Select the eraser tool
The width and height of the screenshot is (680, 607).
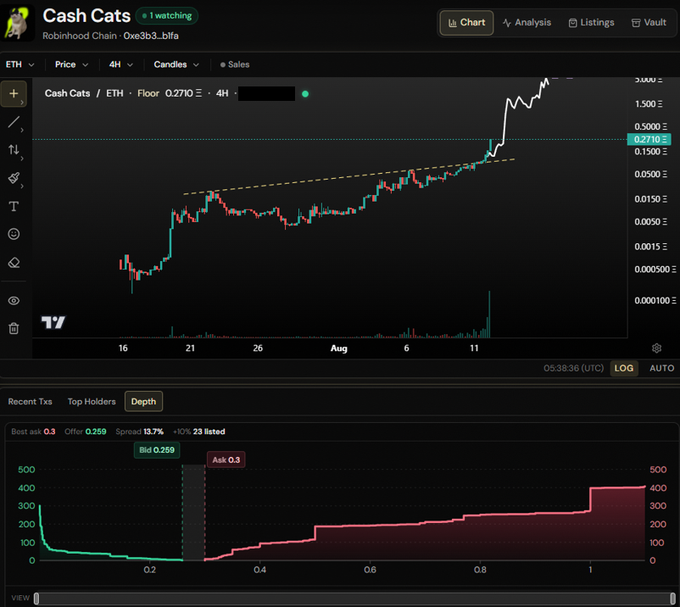(13, 262)
